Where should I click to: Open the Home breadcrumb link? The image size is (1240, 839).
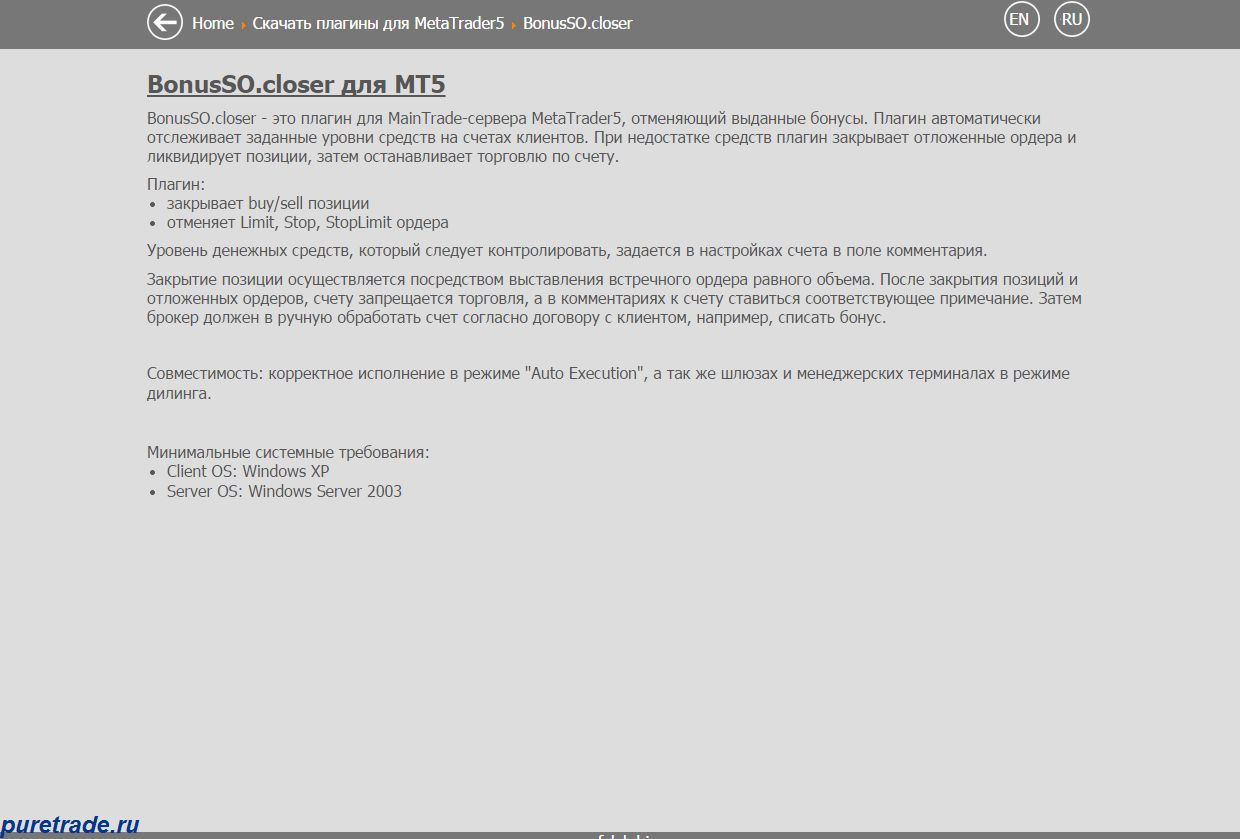pyautogui.click(x=213, y=23)
